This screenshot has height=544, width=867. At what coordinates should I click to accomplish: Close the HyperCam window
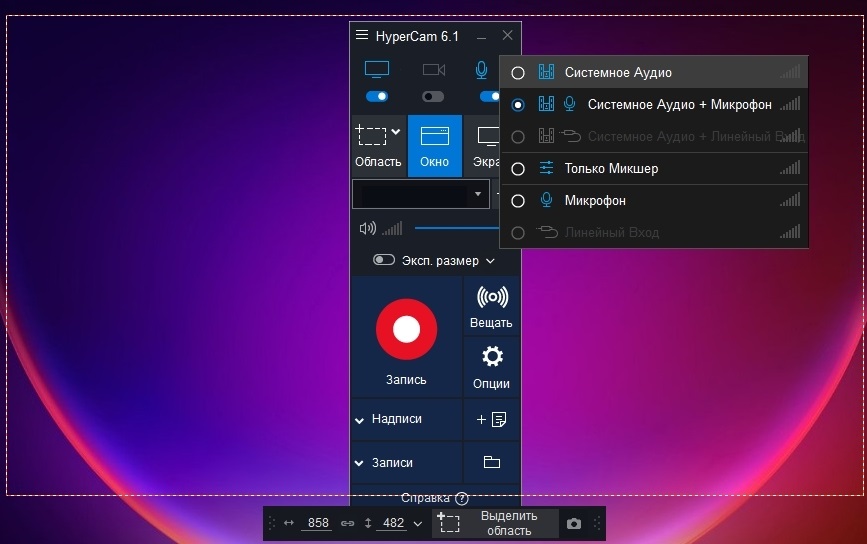(x=508, y=35)
